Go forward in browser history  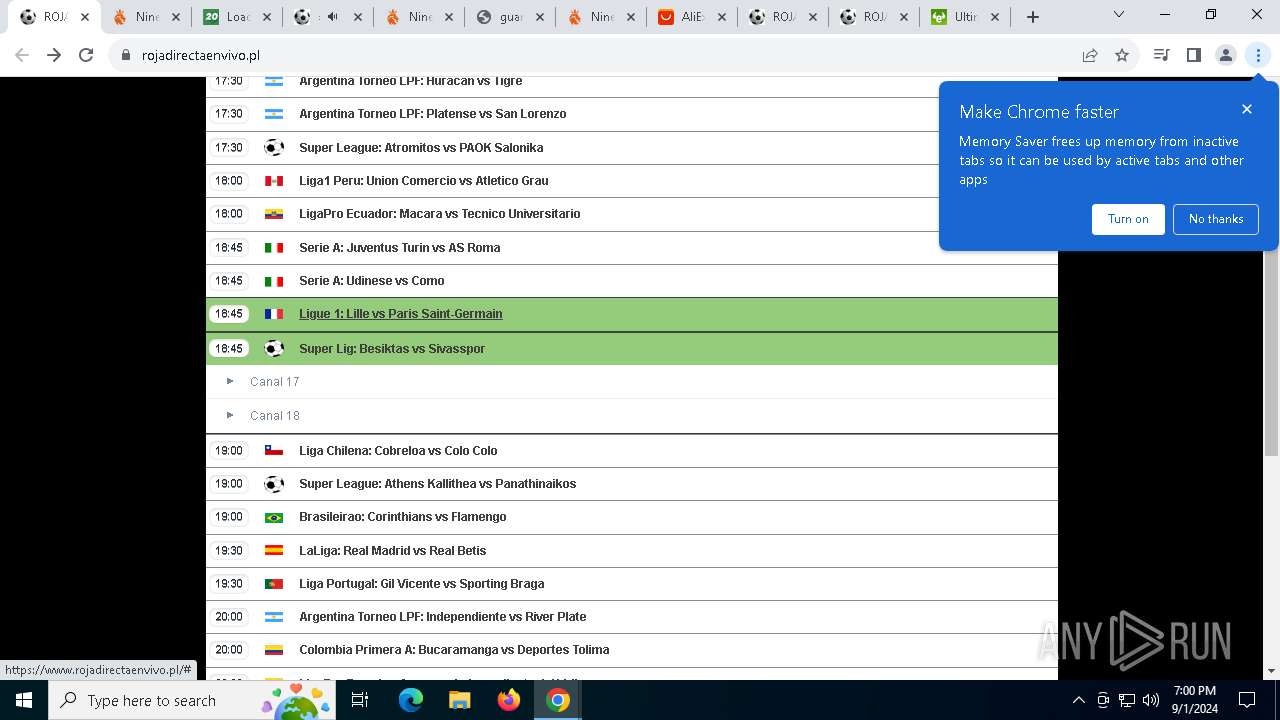pyautogui.click(x=54, y=55)
